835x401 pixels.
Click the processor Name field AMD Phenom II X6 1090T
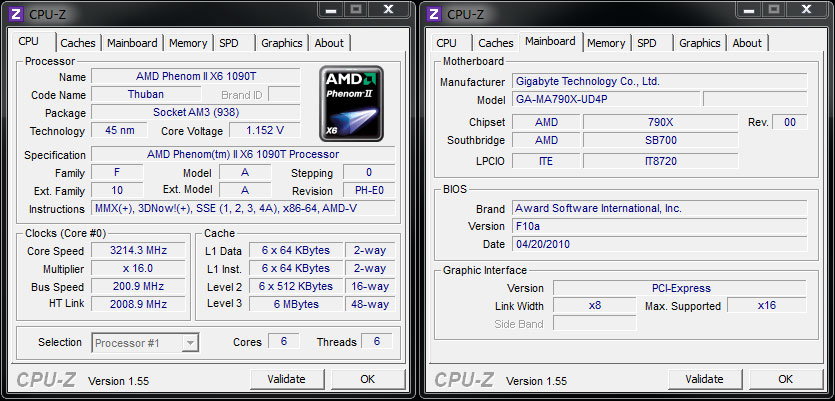point(196,76)
